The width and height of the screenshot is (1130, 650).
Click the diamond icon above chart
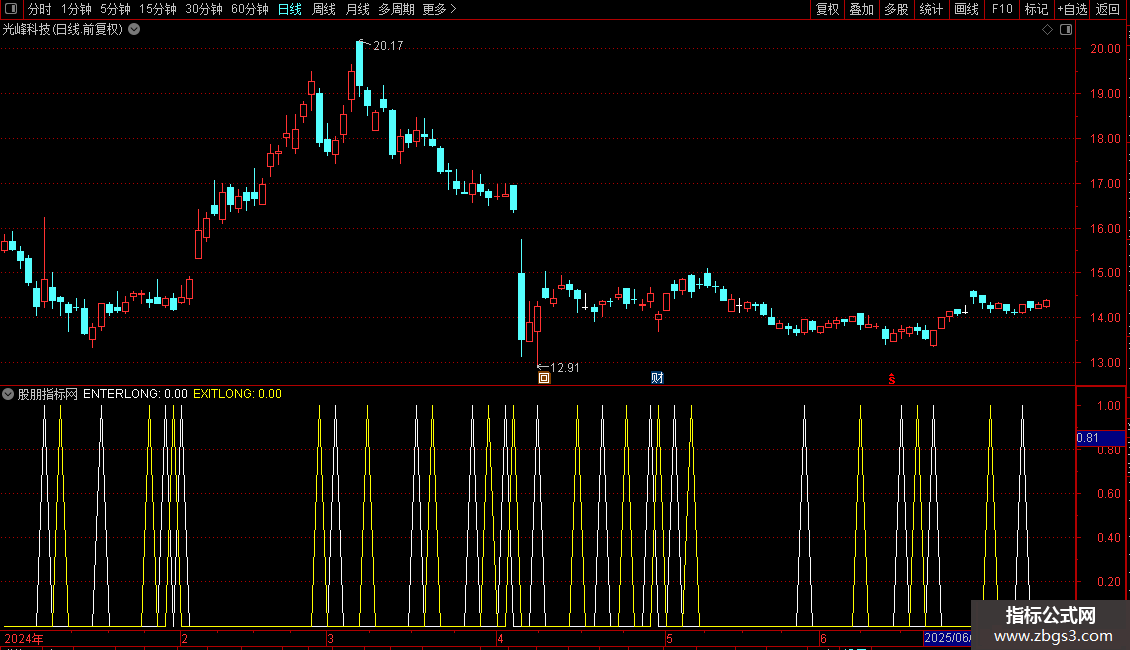[x=1048, y=30]
